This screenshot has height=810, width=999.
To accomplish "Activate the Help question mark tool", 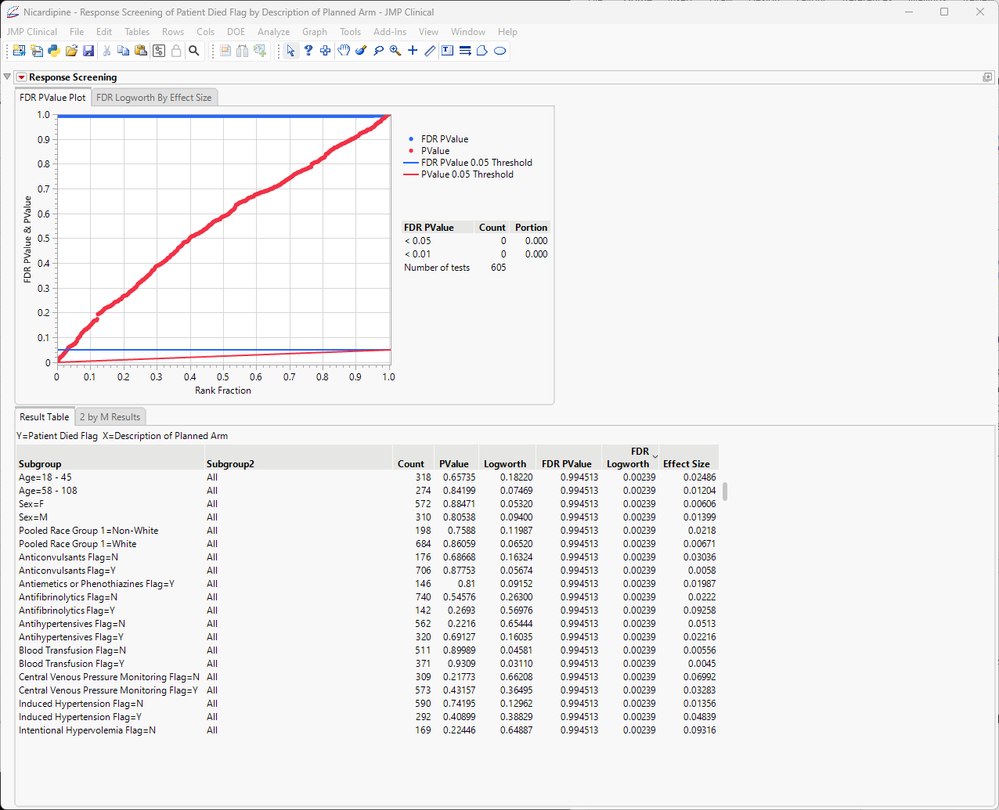I will (x=308, y=51).
